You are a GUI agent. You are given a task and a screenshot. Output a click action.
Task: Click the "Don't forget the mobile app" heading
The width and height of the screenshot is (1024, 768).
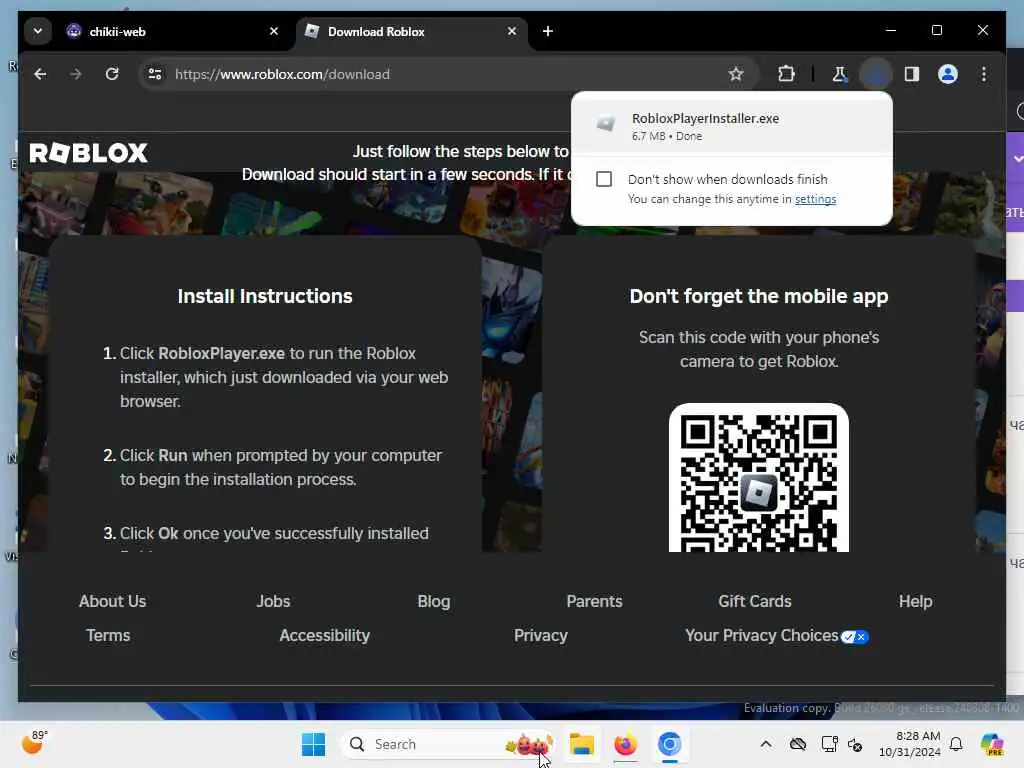[759, 296]
